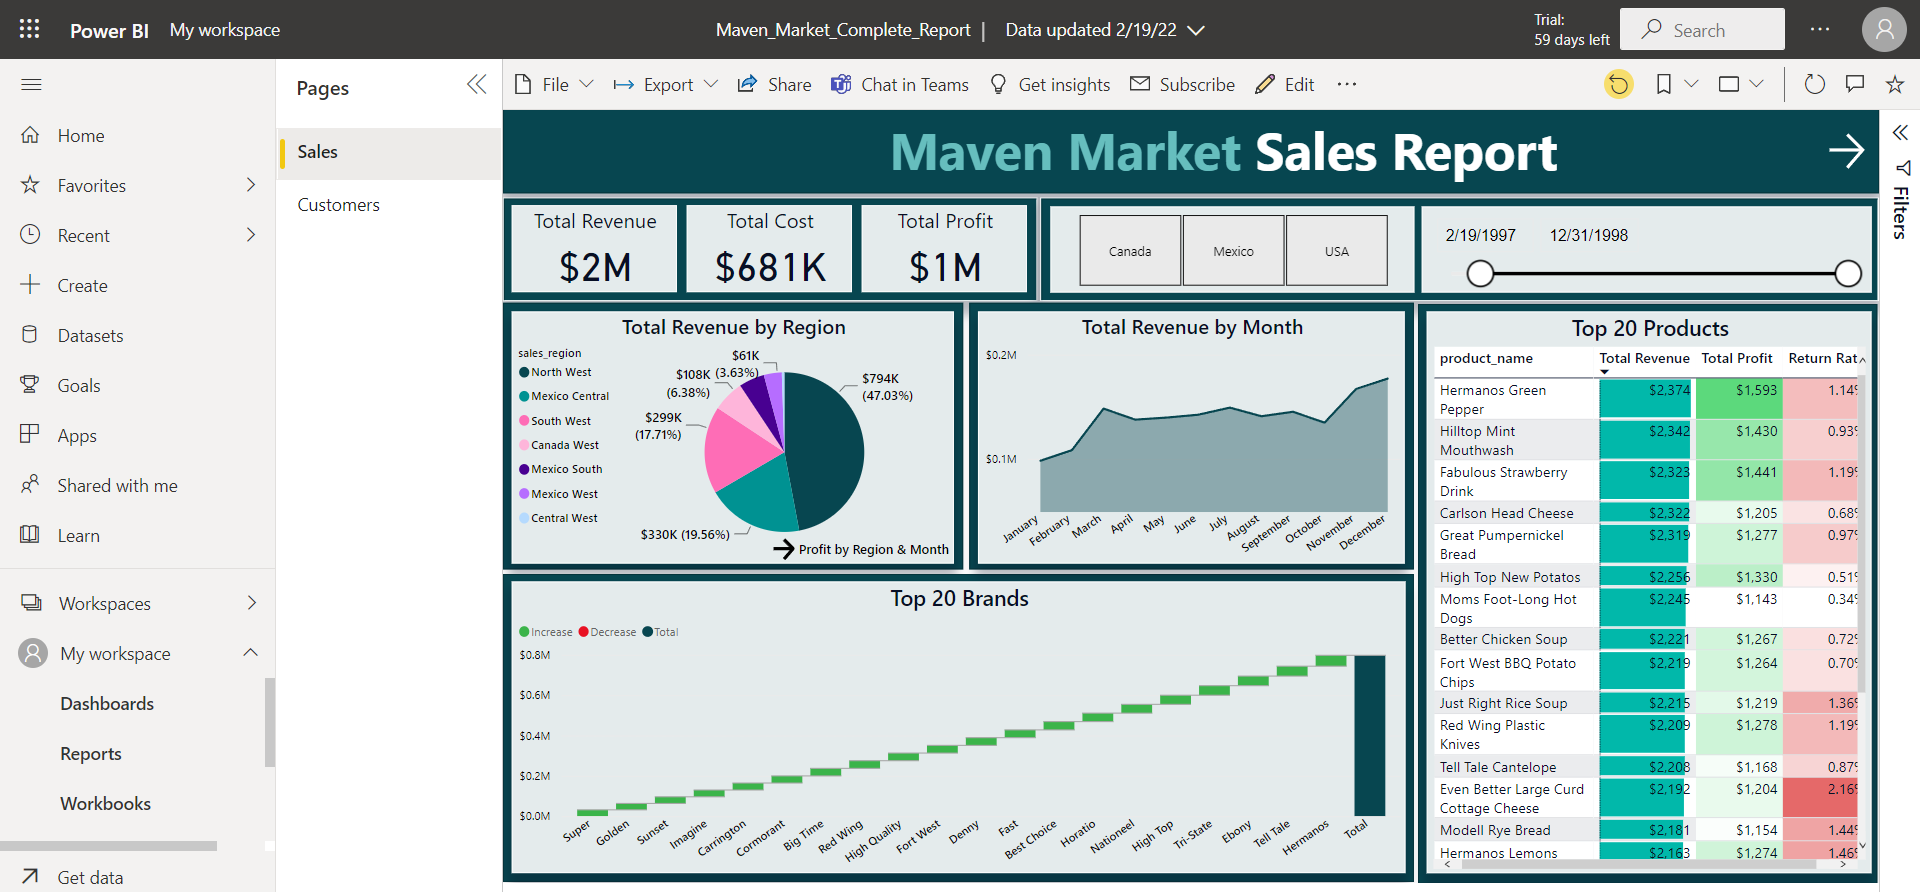The width and height of the screenshot is (1920, 892).
Task: Click the next page arrow in report header
Action: (1846, 151)
